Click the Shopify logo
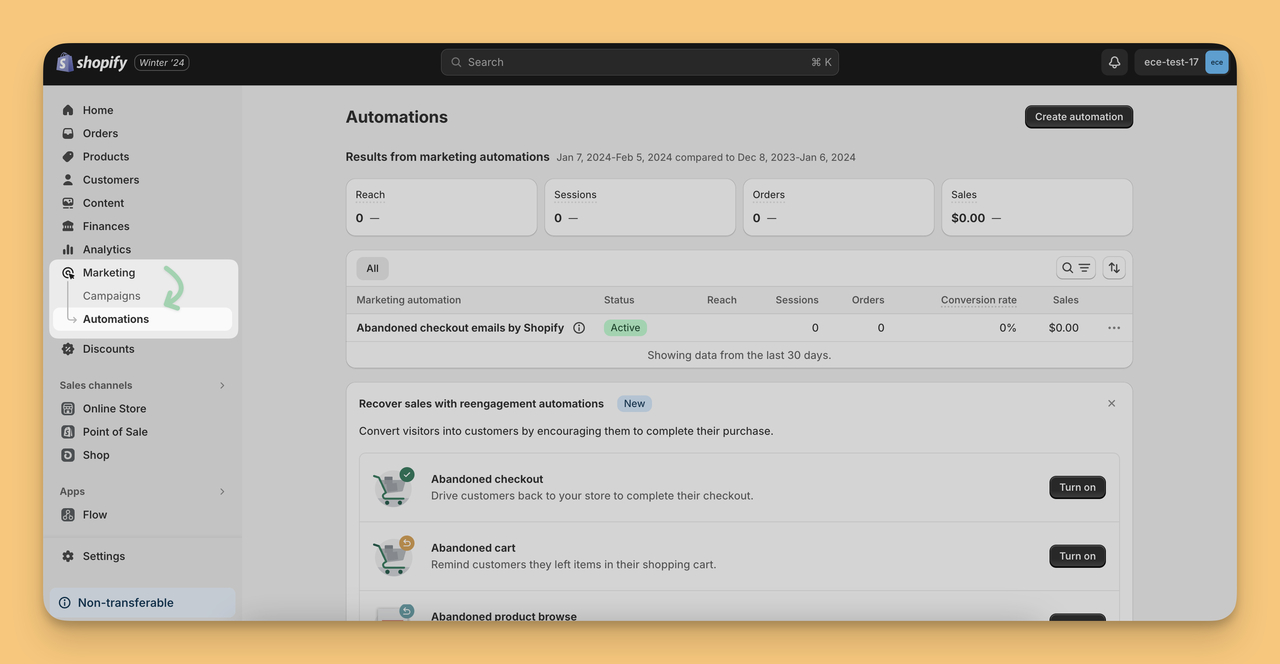 coord(92,62)
